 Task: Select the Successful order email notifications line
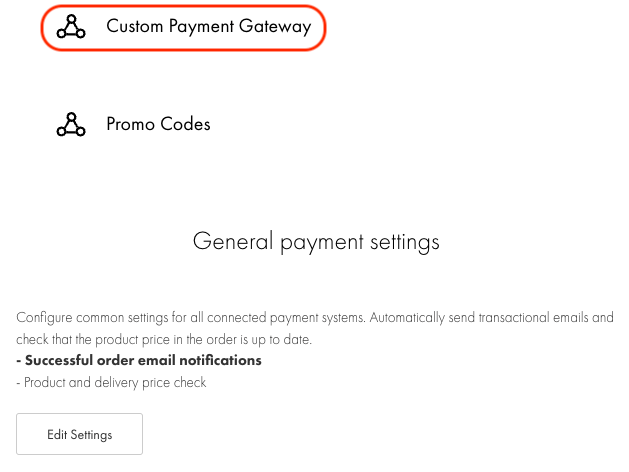point(139,360)
